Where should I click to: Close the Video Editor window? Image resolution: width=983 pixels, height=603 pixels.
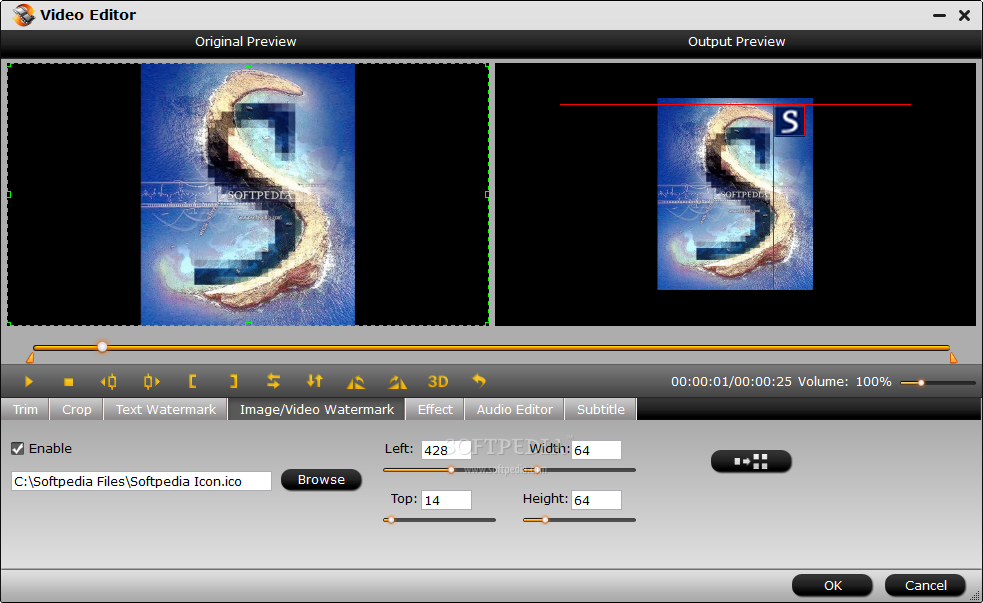pos(964,15)
